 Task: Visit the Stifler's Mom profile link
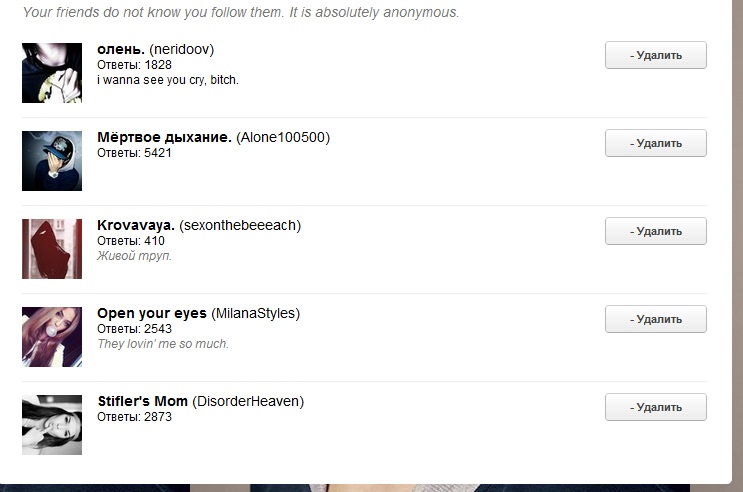(x=143, y=401)
